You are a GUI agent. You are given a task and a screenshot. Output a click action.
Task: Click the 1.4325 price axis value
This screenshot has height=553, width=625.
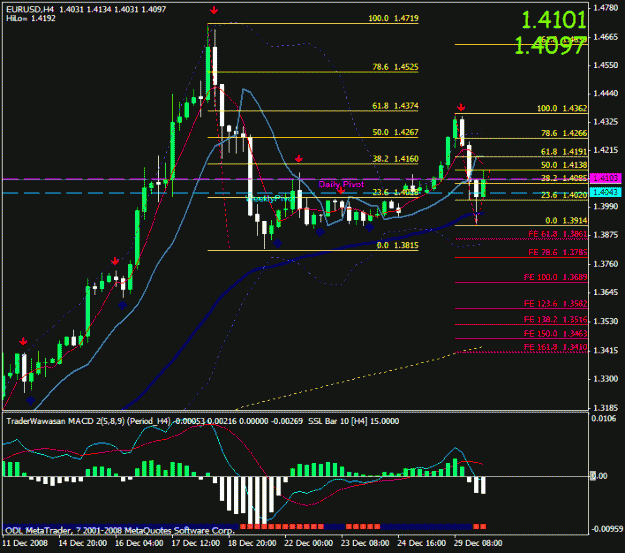tap(606, 122)
